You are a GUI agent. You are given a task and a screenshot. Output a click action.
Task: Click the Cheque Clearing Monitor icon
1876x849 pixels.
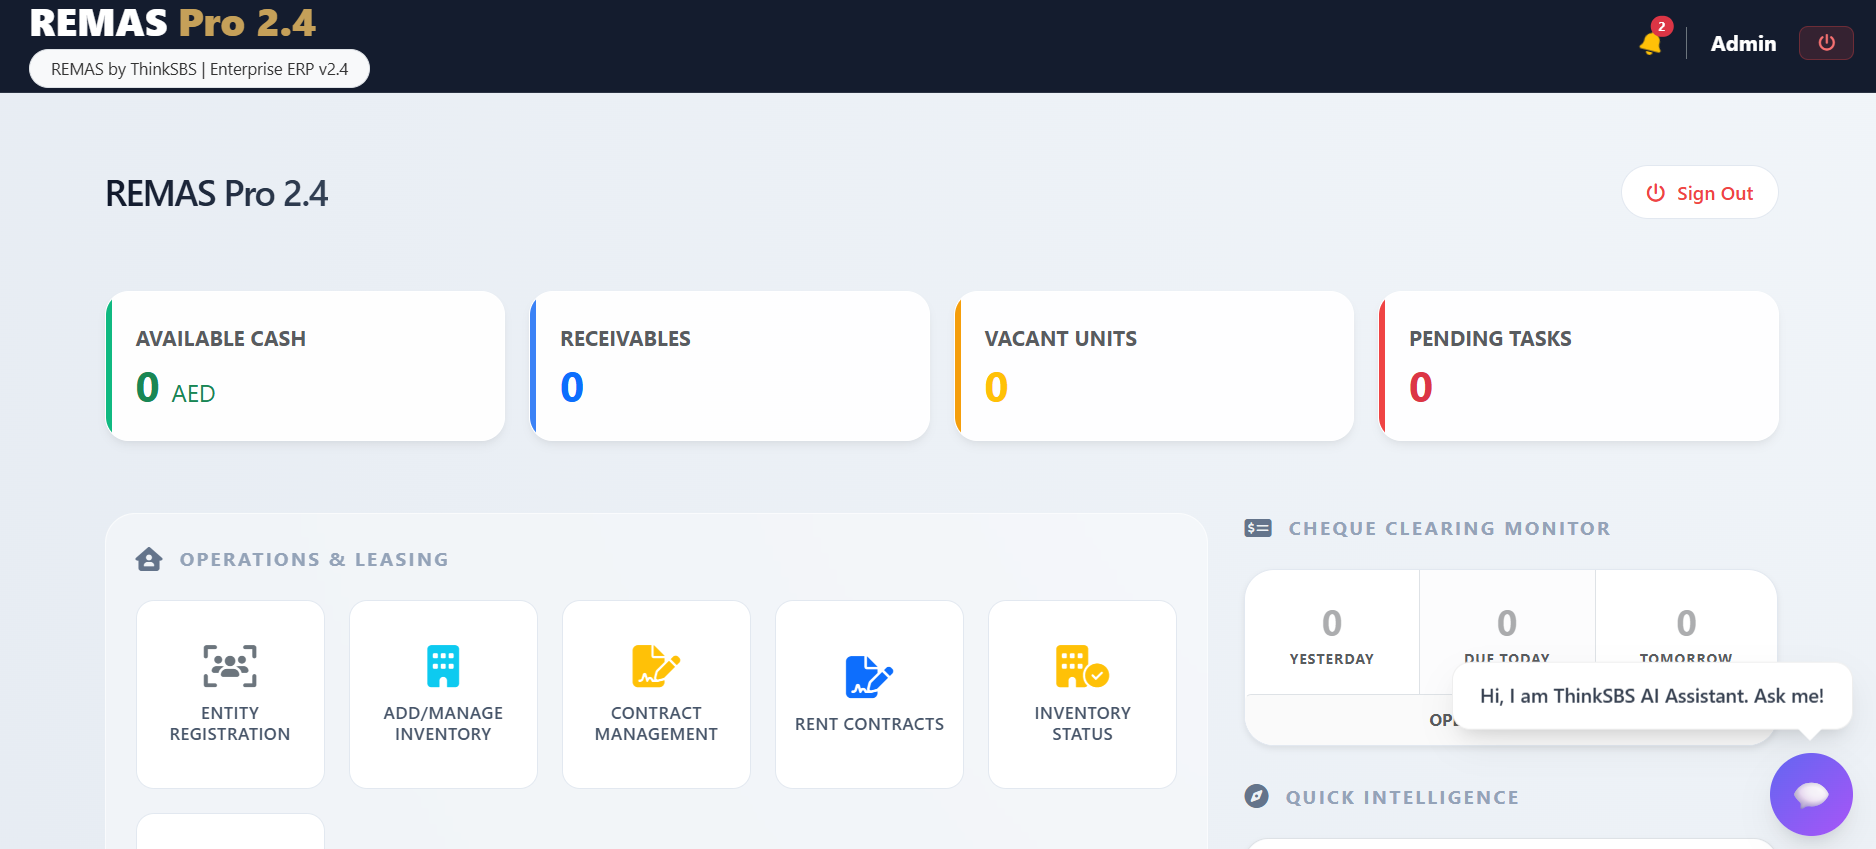(x=1258, y=528)
